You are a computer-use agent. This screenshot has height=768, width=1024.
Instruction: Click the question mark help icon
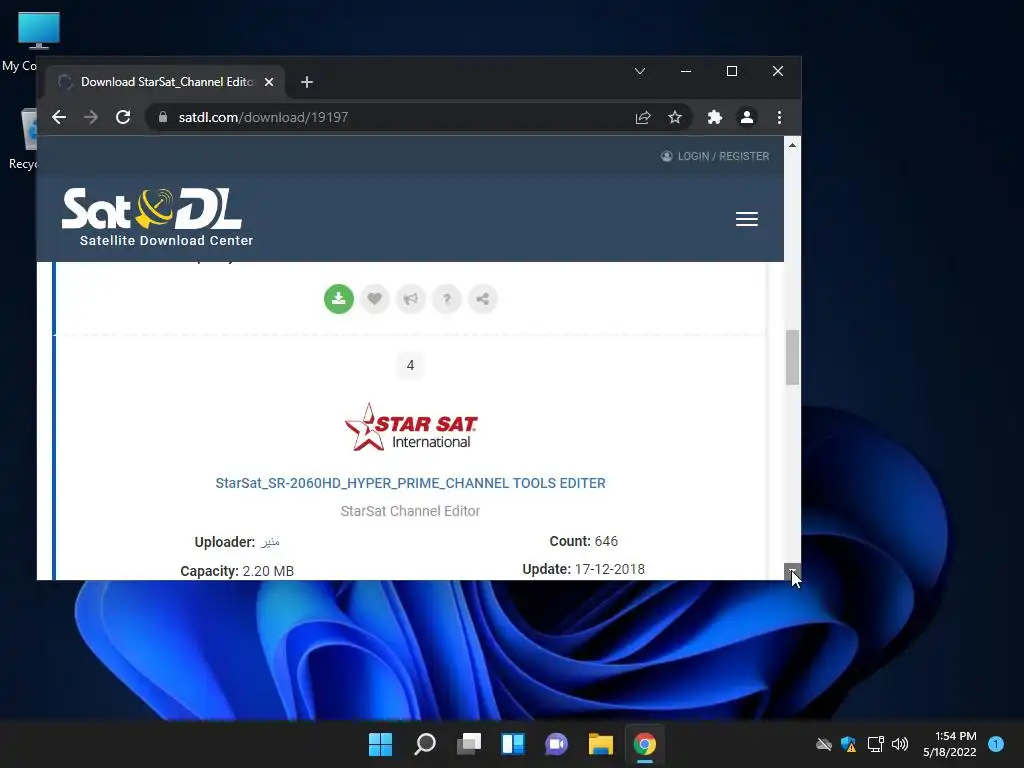pyautogui.click(x=447, y=299)
